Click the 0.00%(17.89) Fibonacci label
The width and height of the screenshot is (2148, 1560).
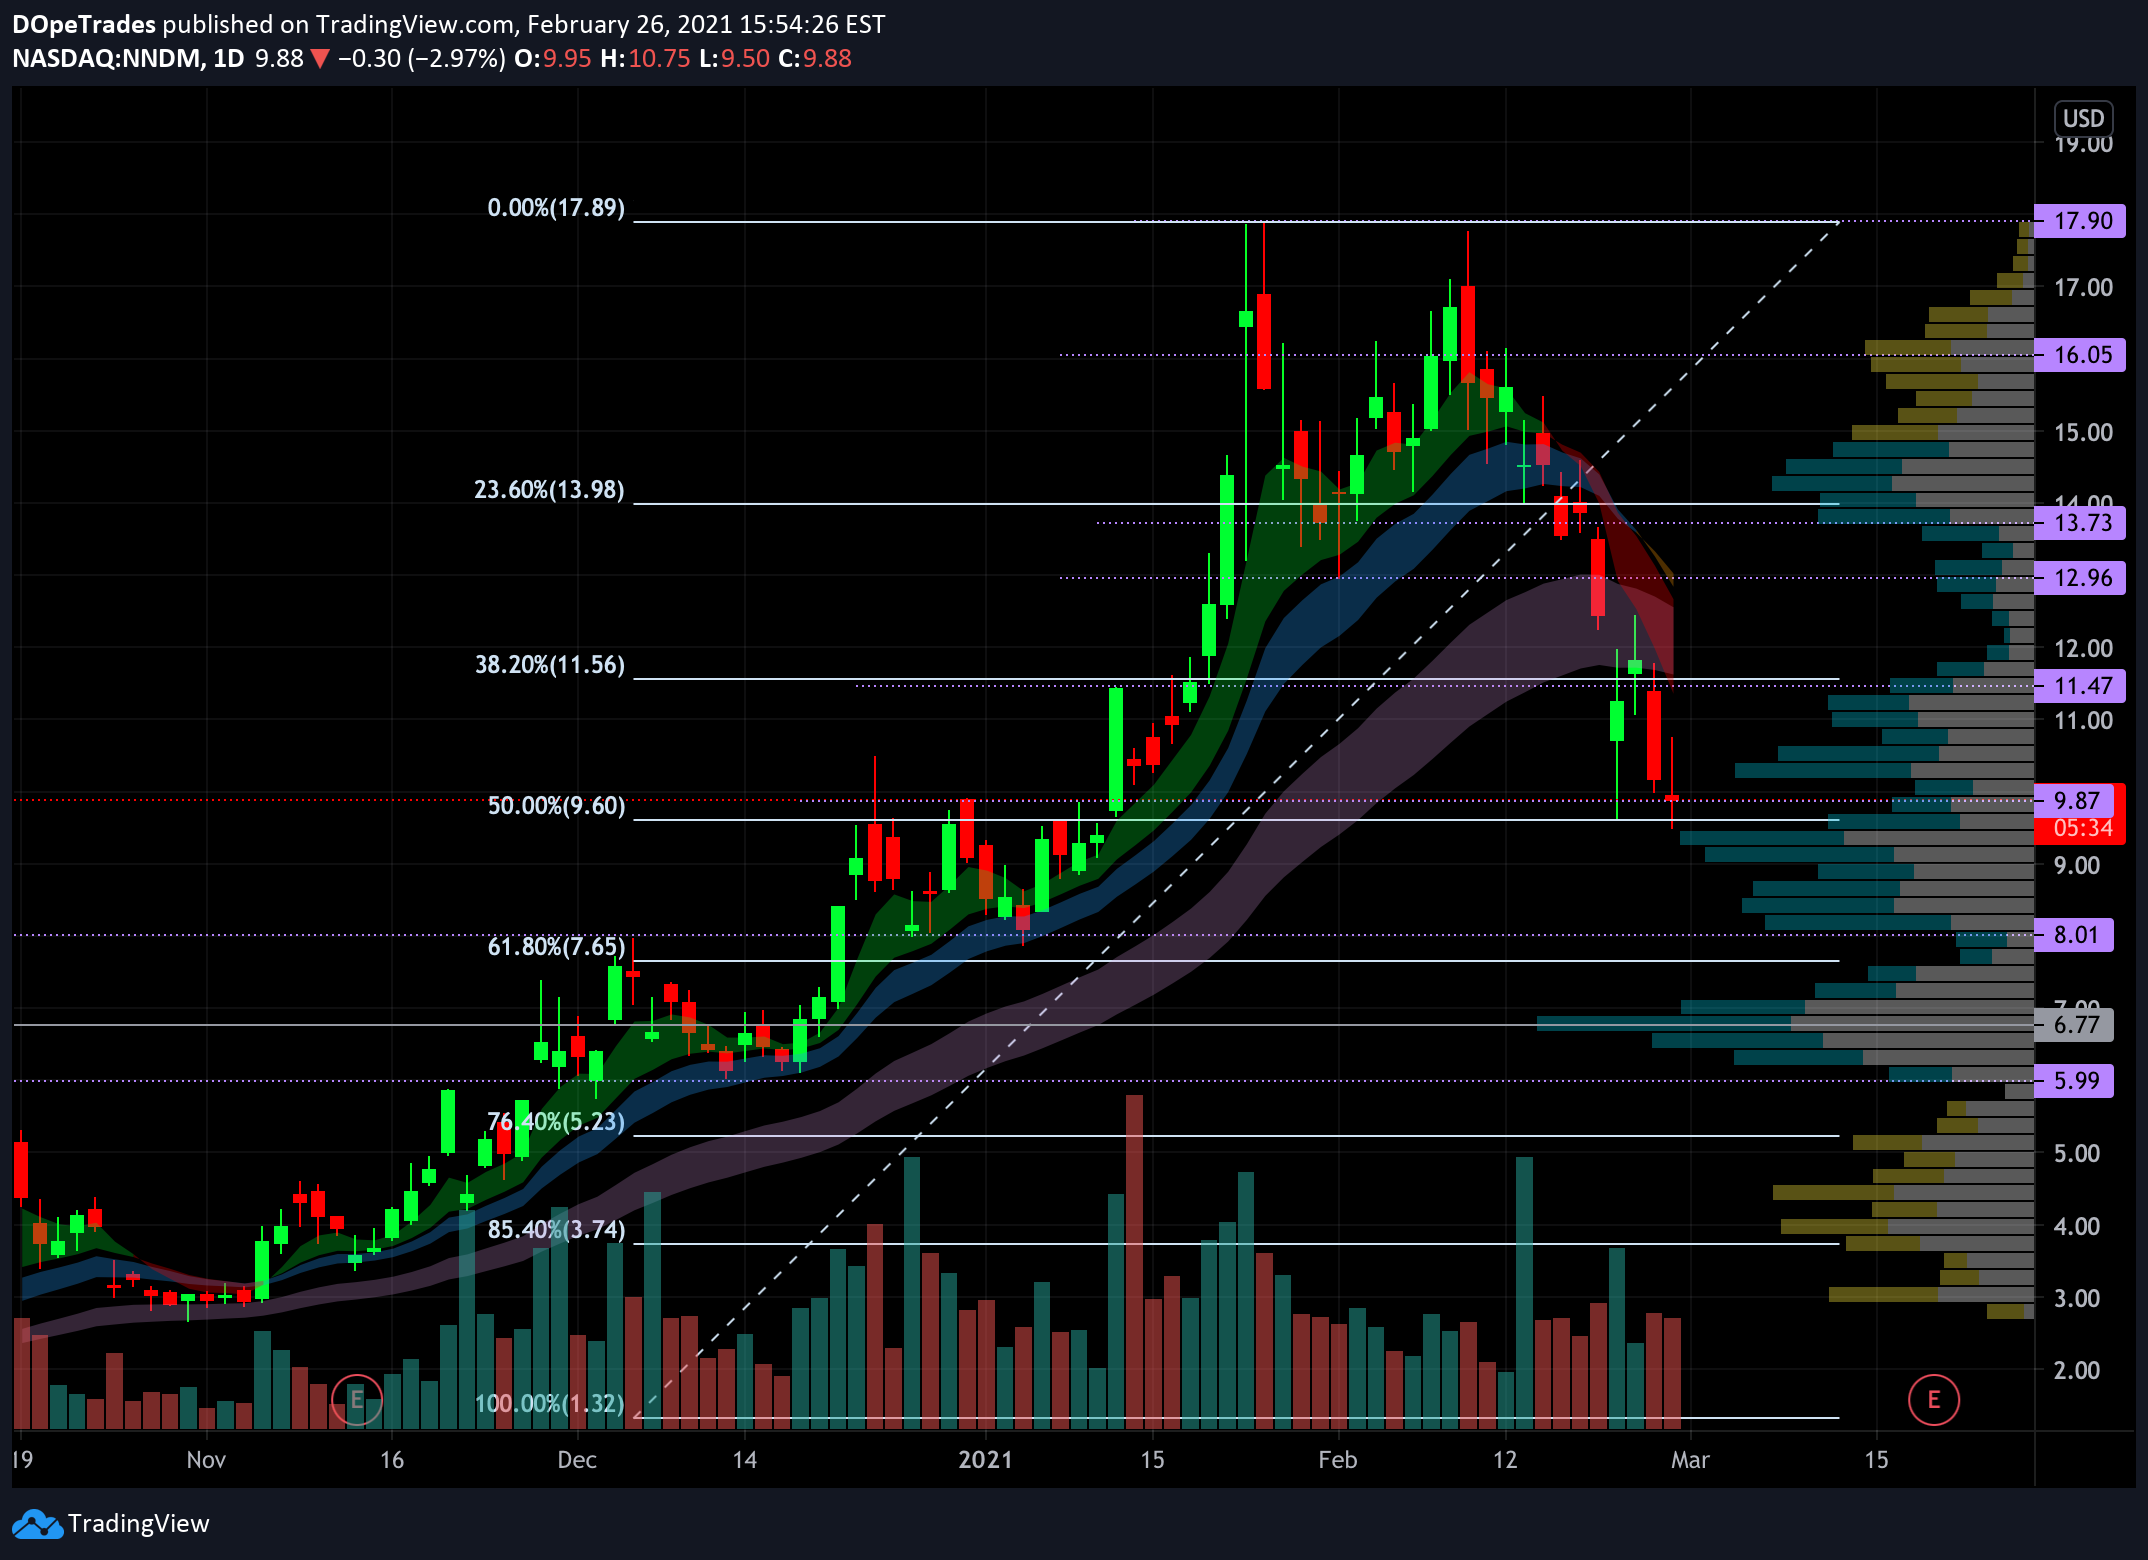pyautogui.click(x=556, y=208)
